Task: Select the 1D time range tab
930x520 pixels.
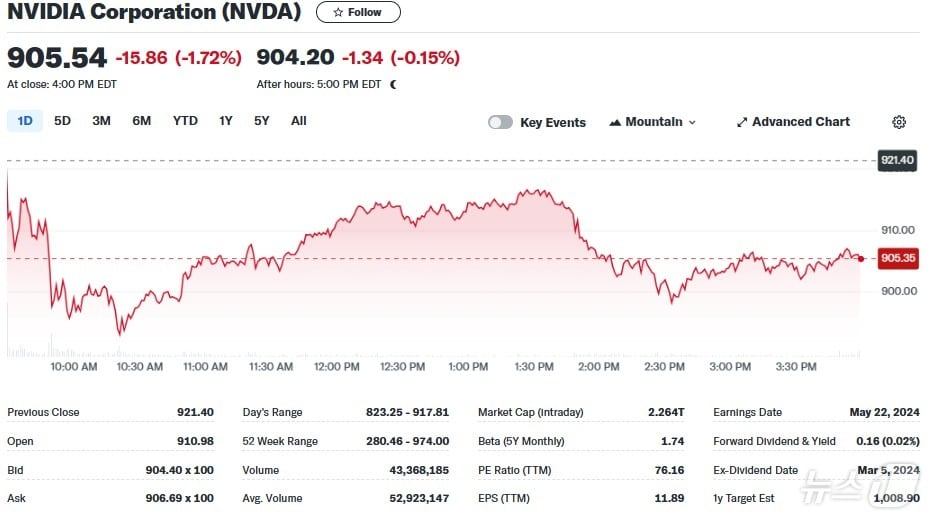Action: (x=25, y=121)
